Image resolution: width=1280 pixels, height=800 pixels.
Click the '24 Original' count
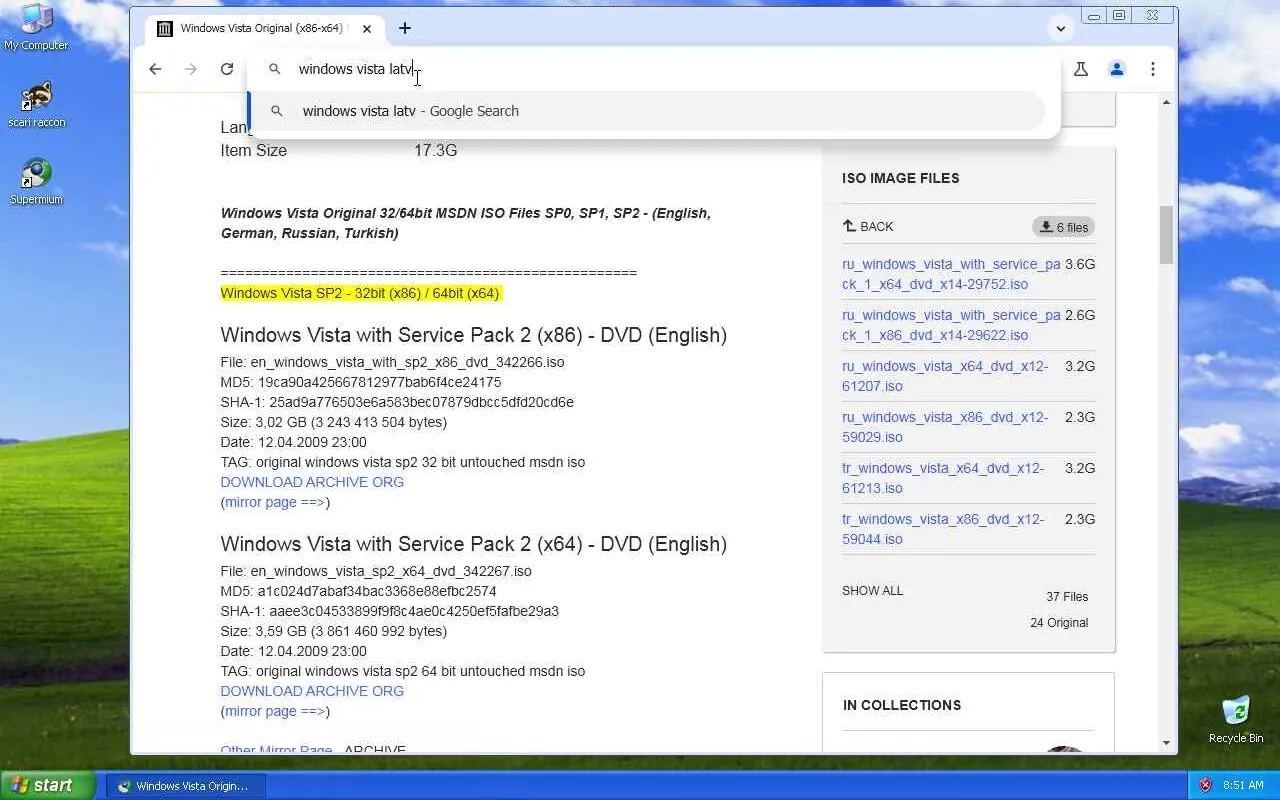tap(1059, 623)
